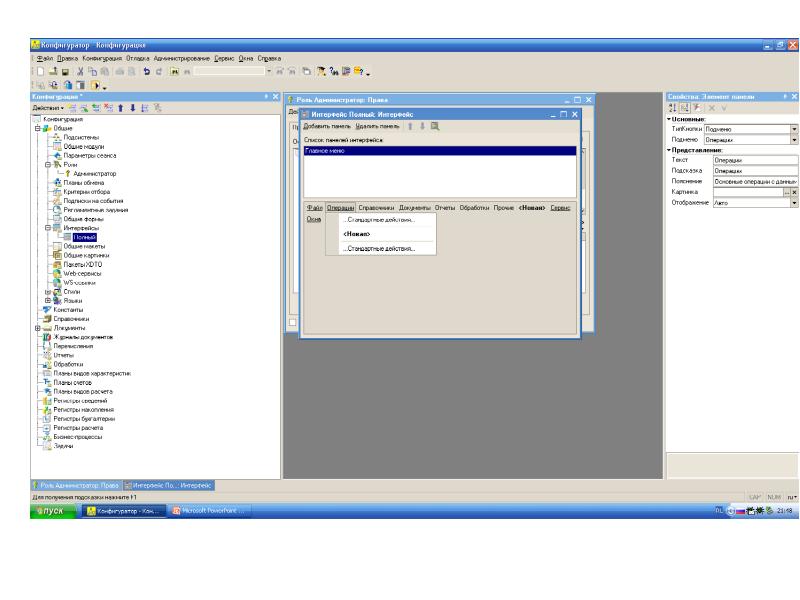Expand the Документы tree node

pyautogui.click(x=37, y=328)
